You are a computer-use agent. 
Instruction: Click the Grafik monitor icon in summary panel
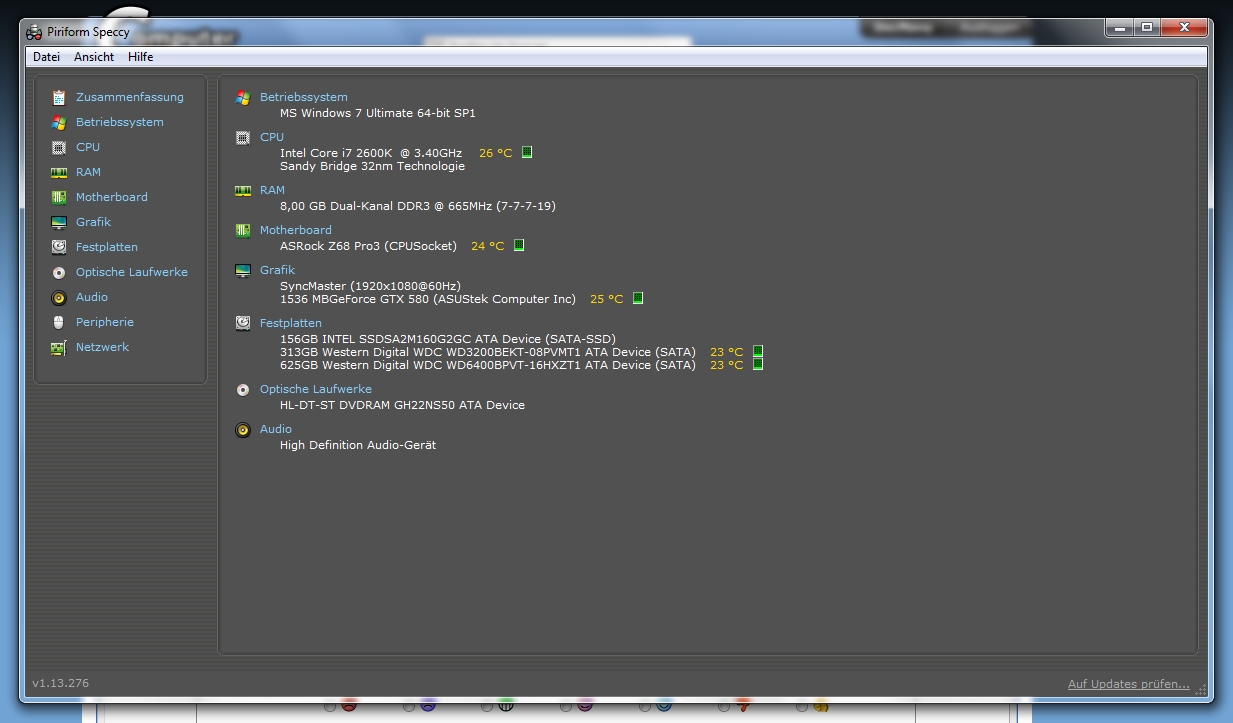[242, 270]
